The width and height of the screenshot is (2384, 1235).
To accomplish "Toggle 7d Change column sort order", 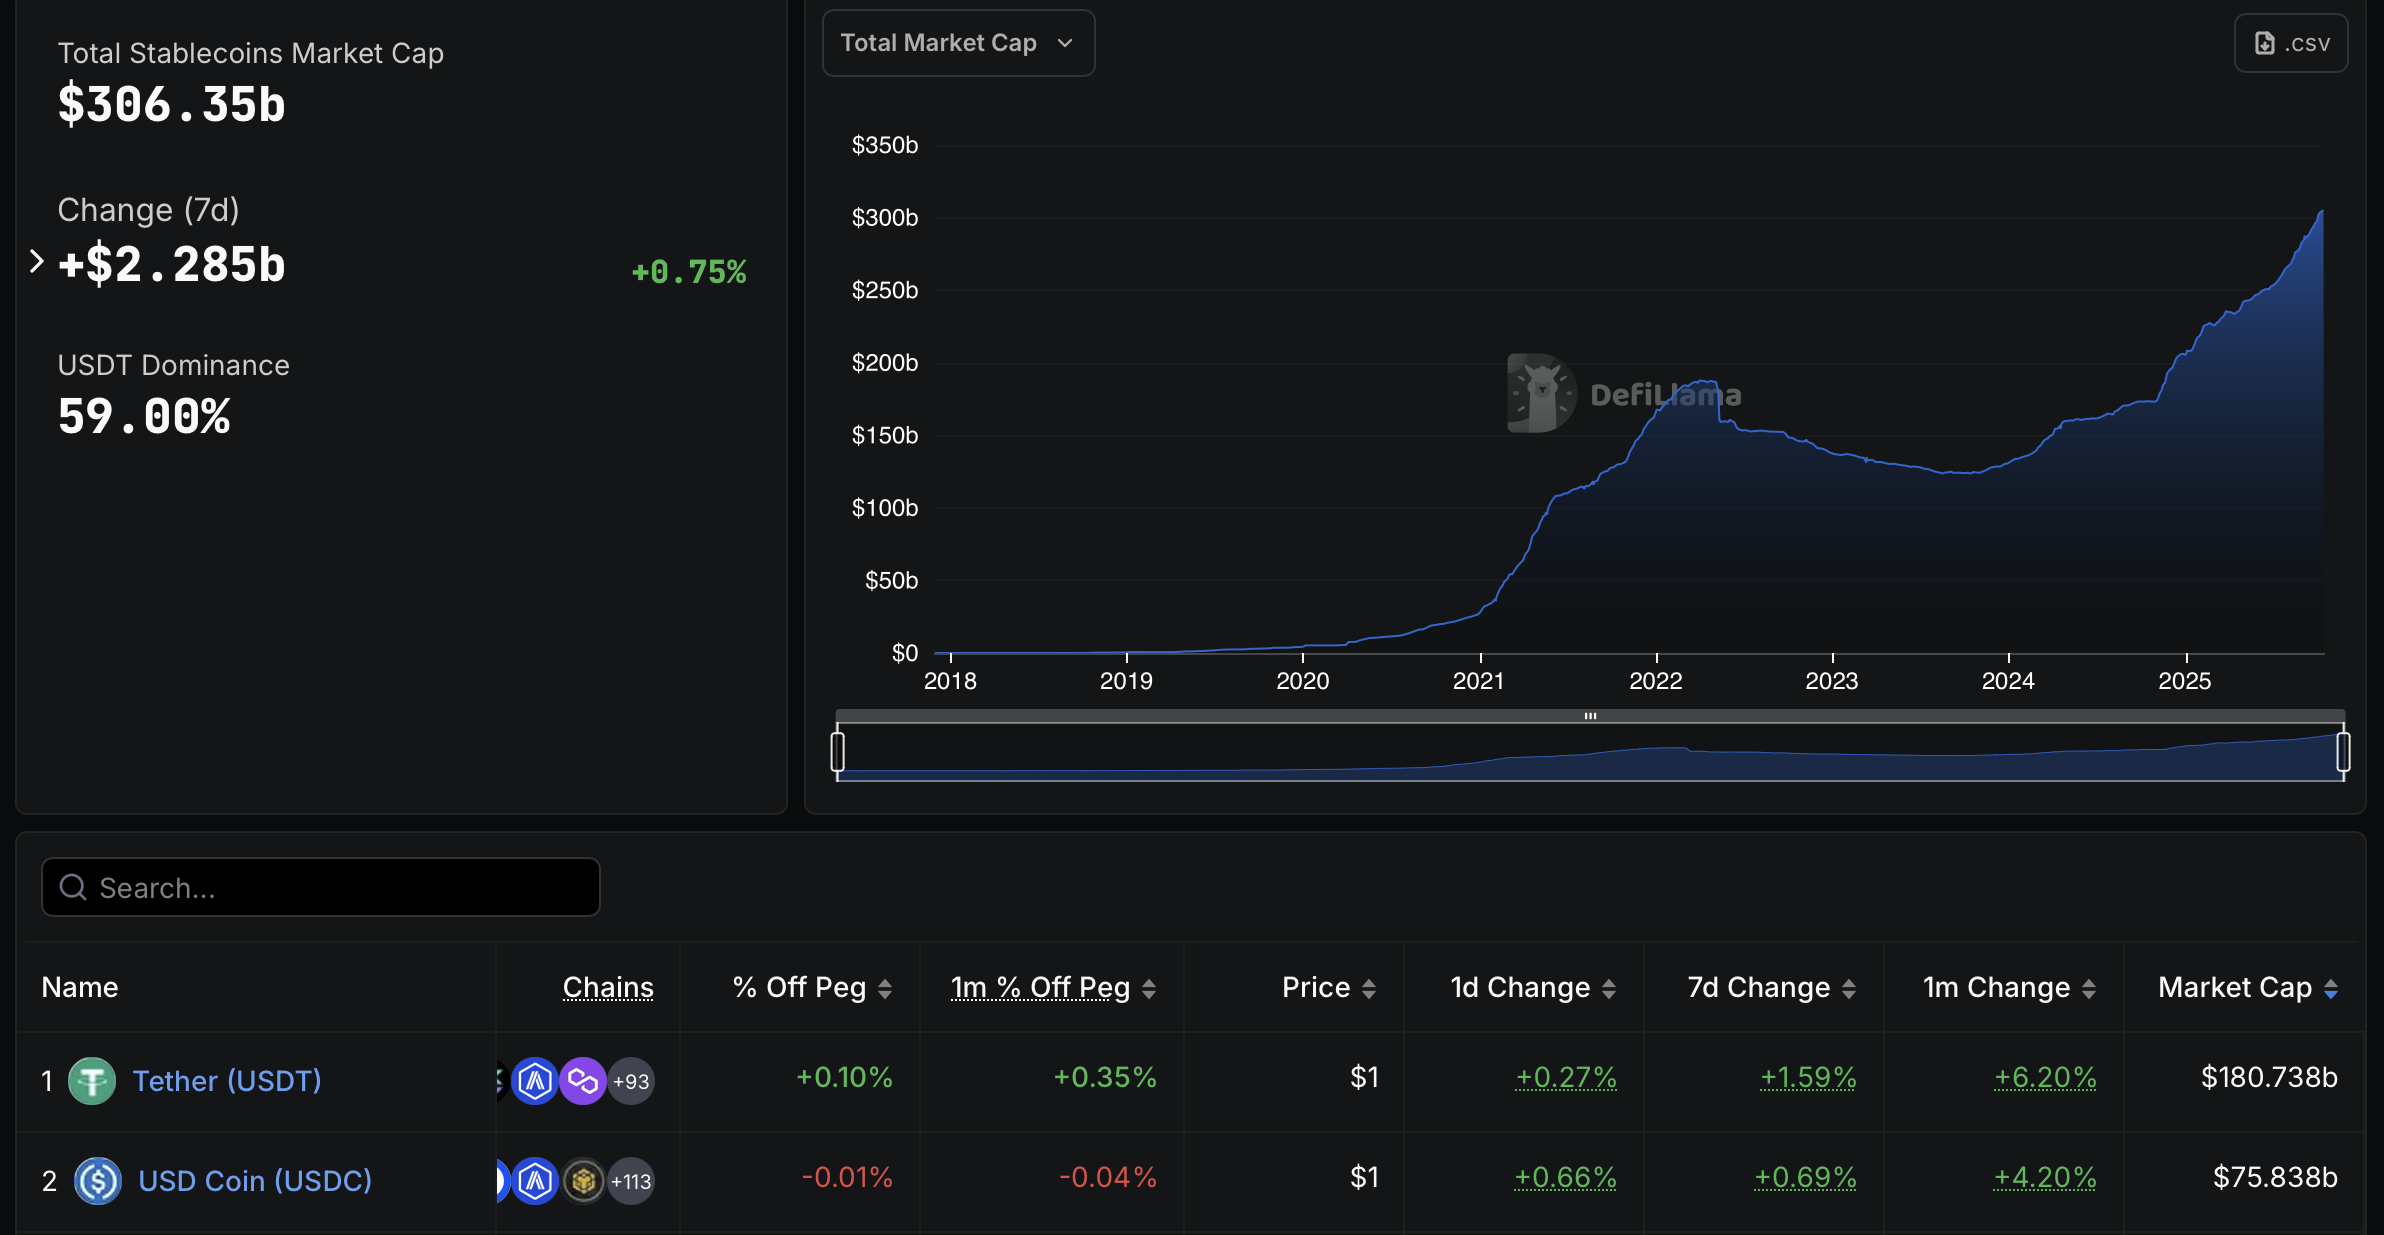I will point(1846,987).
